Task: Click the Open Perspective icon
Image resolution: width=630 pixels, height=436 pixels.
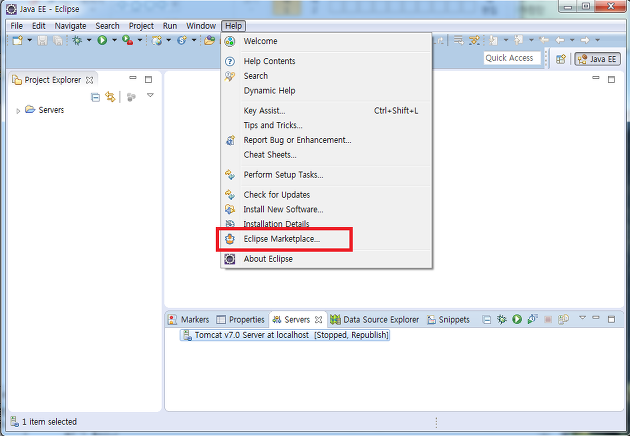Action: (x=561, y=59)
